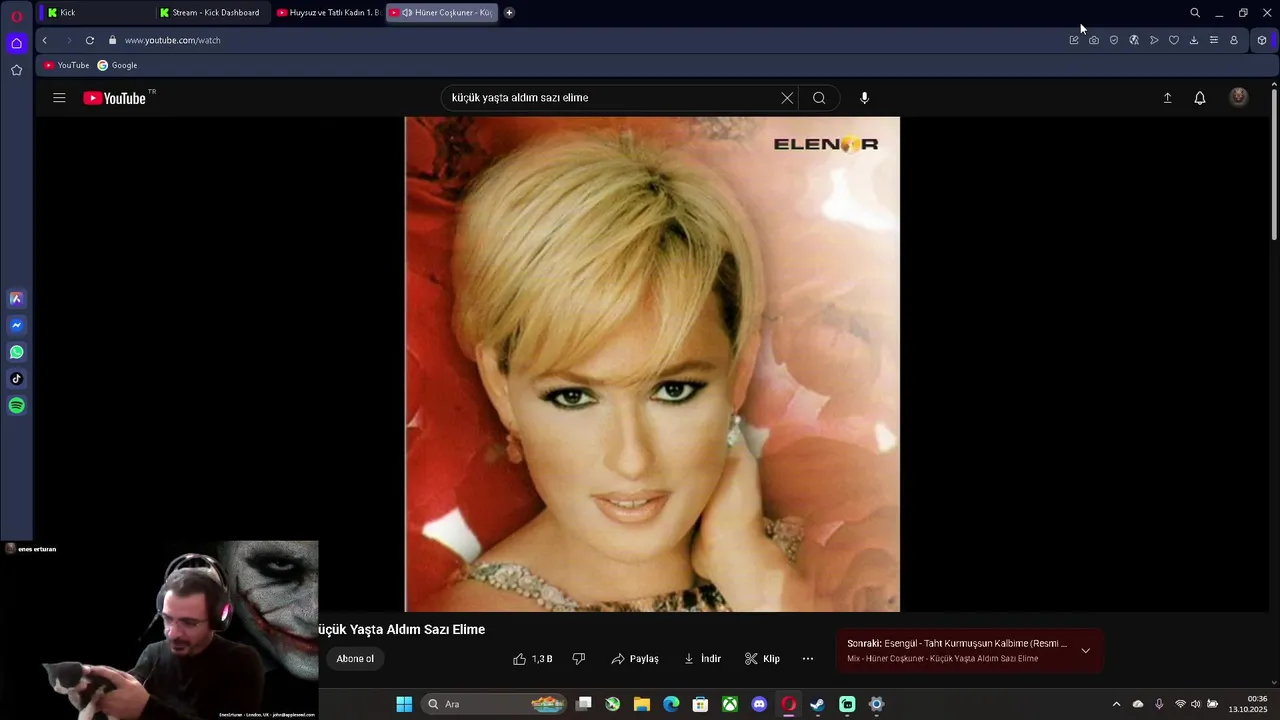This screenshot has width=1280, height=720.
Task: Open Opera snapshot camera tool
Action: [1094, 40]
